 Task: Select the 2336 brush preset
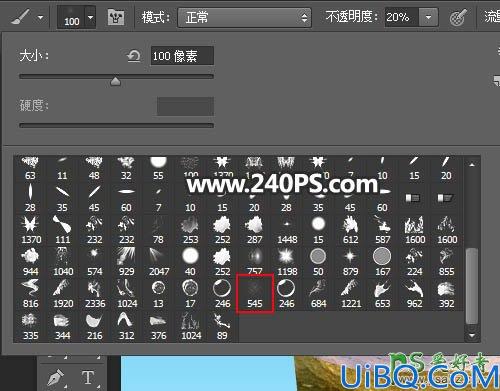pyautogui.click(x=94, y=294)
